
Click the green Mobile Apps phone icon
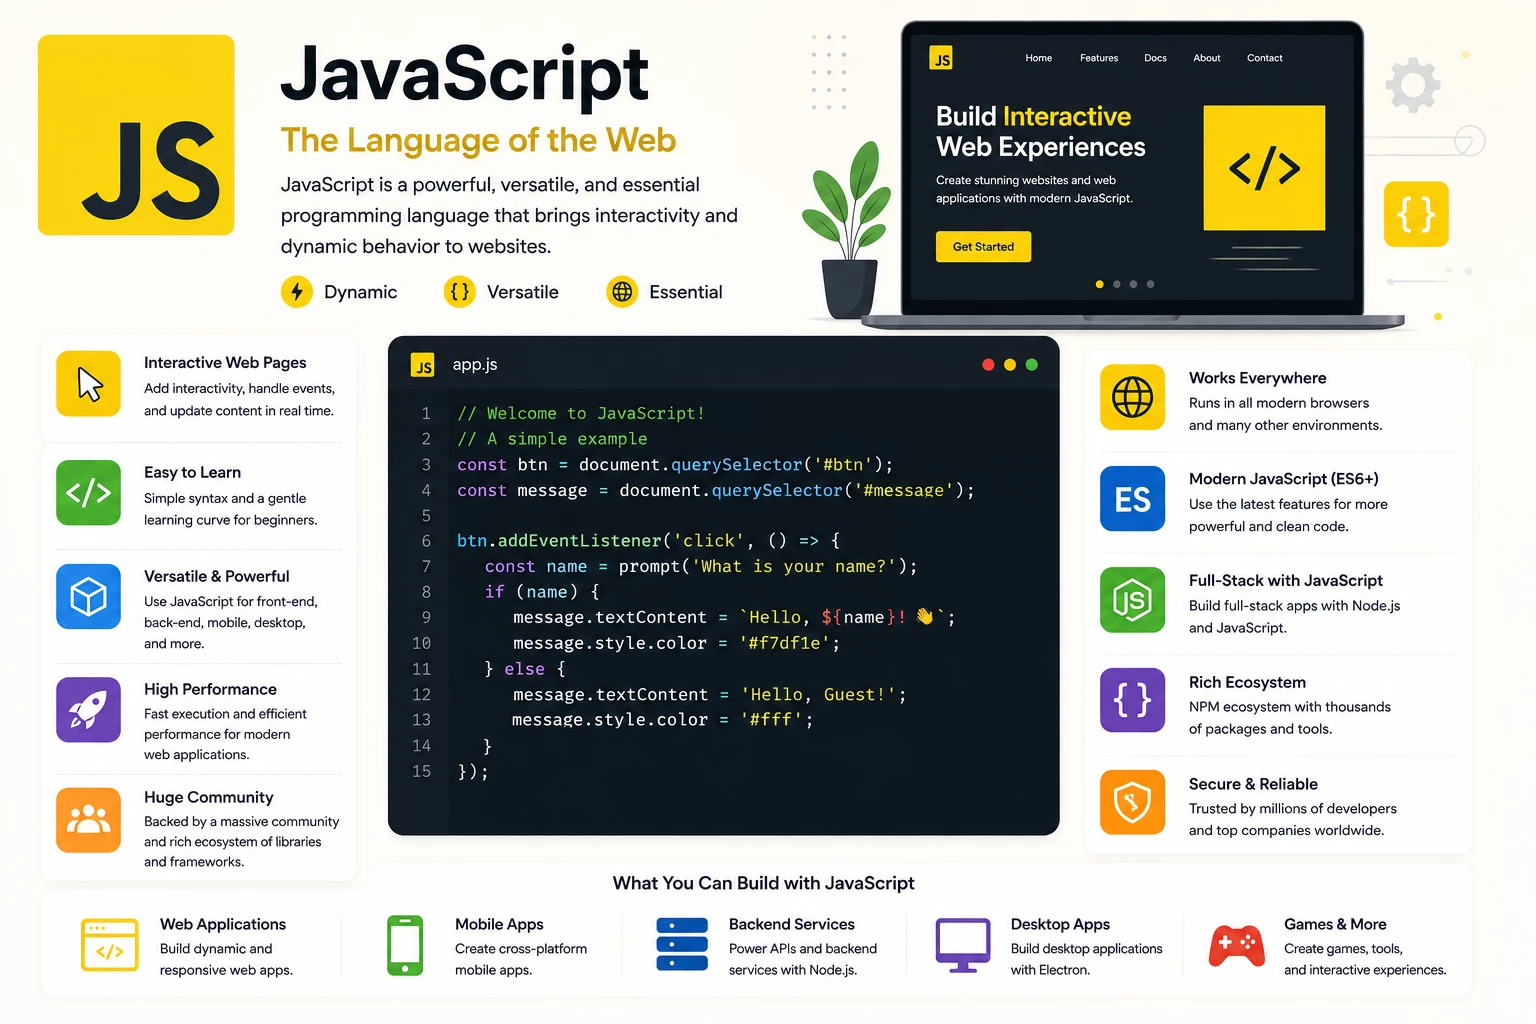[x=405, y=945]
